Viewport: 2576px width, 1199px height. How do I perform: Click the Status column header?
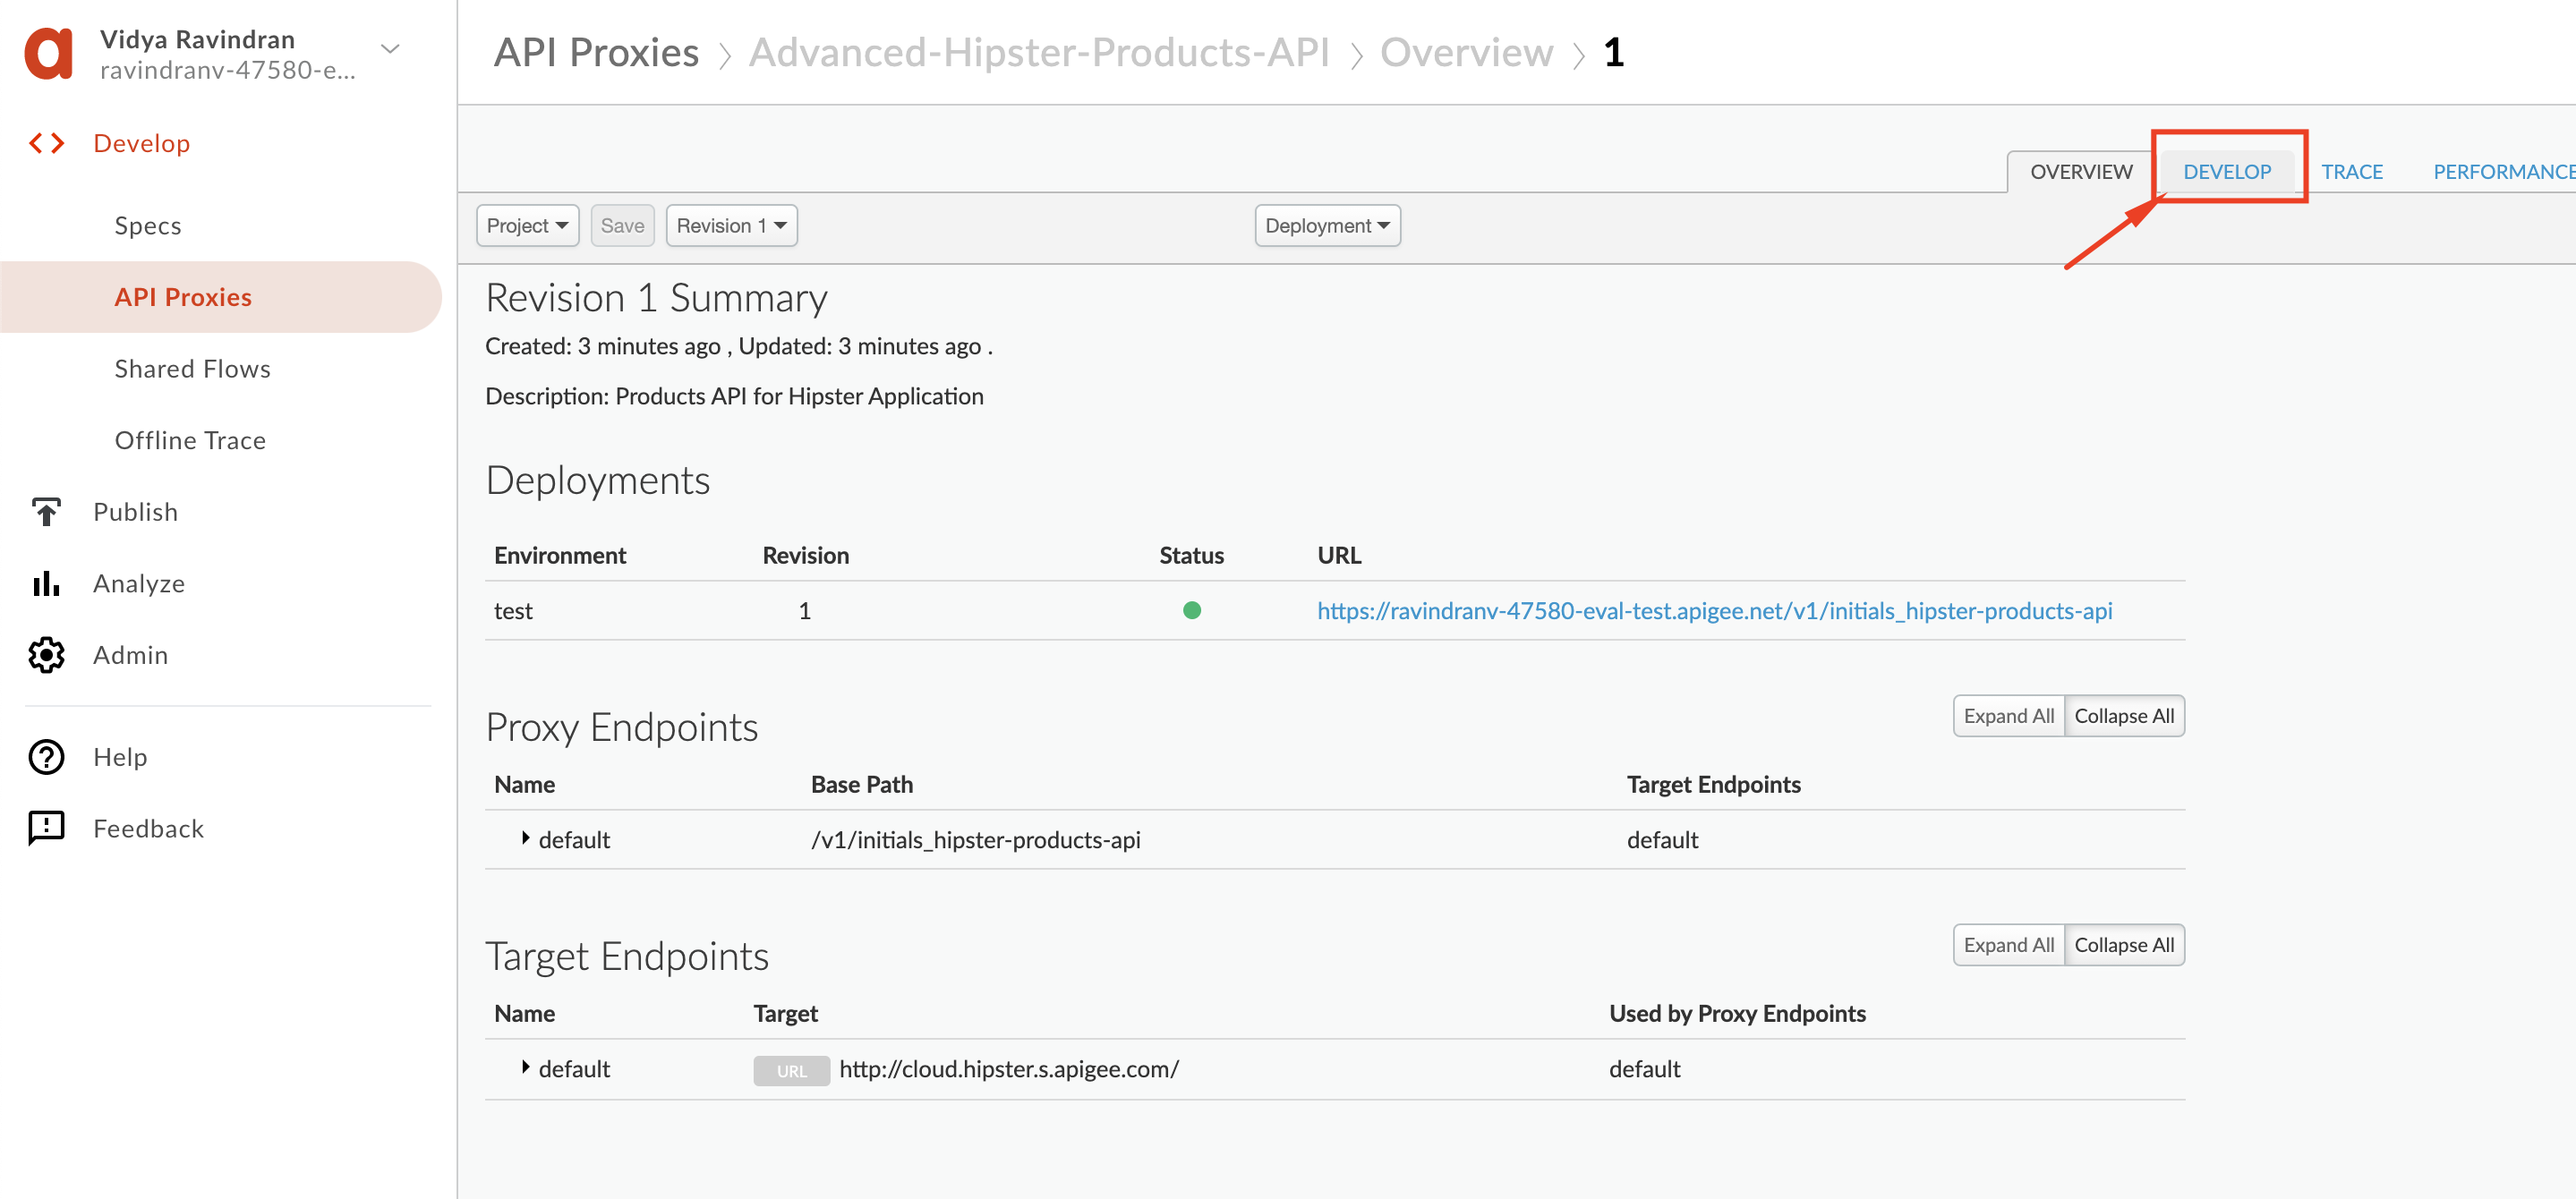[1191, 555]
